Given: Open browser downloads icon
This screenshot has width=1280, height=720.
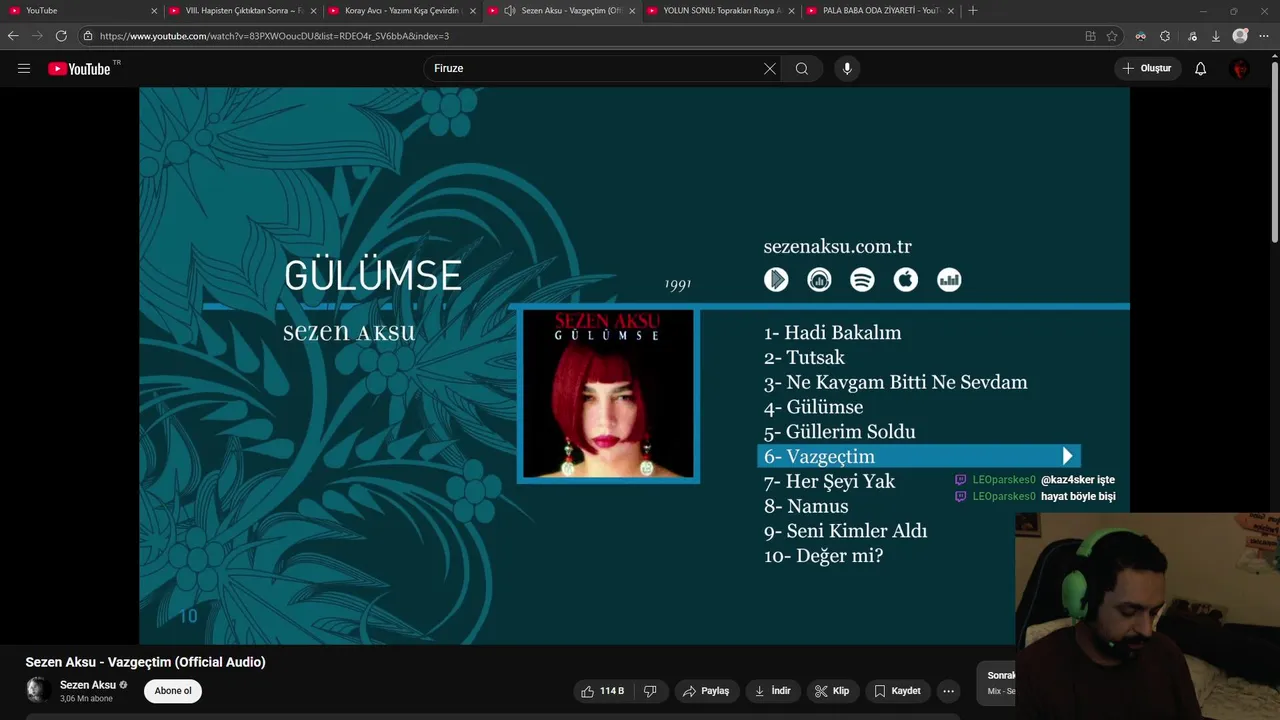Looking at the screenshot, I should coord(1215,36).
